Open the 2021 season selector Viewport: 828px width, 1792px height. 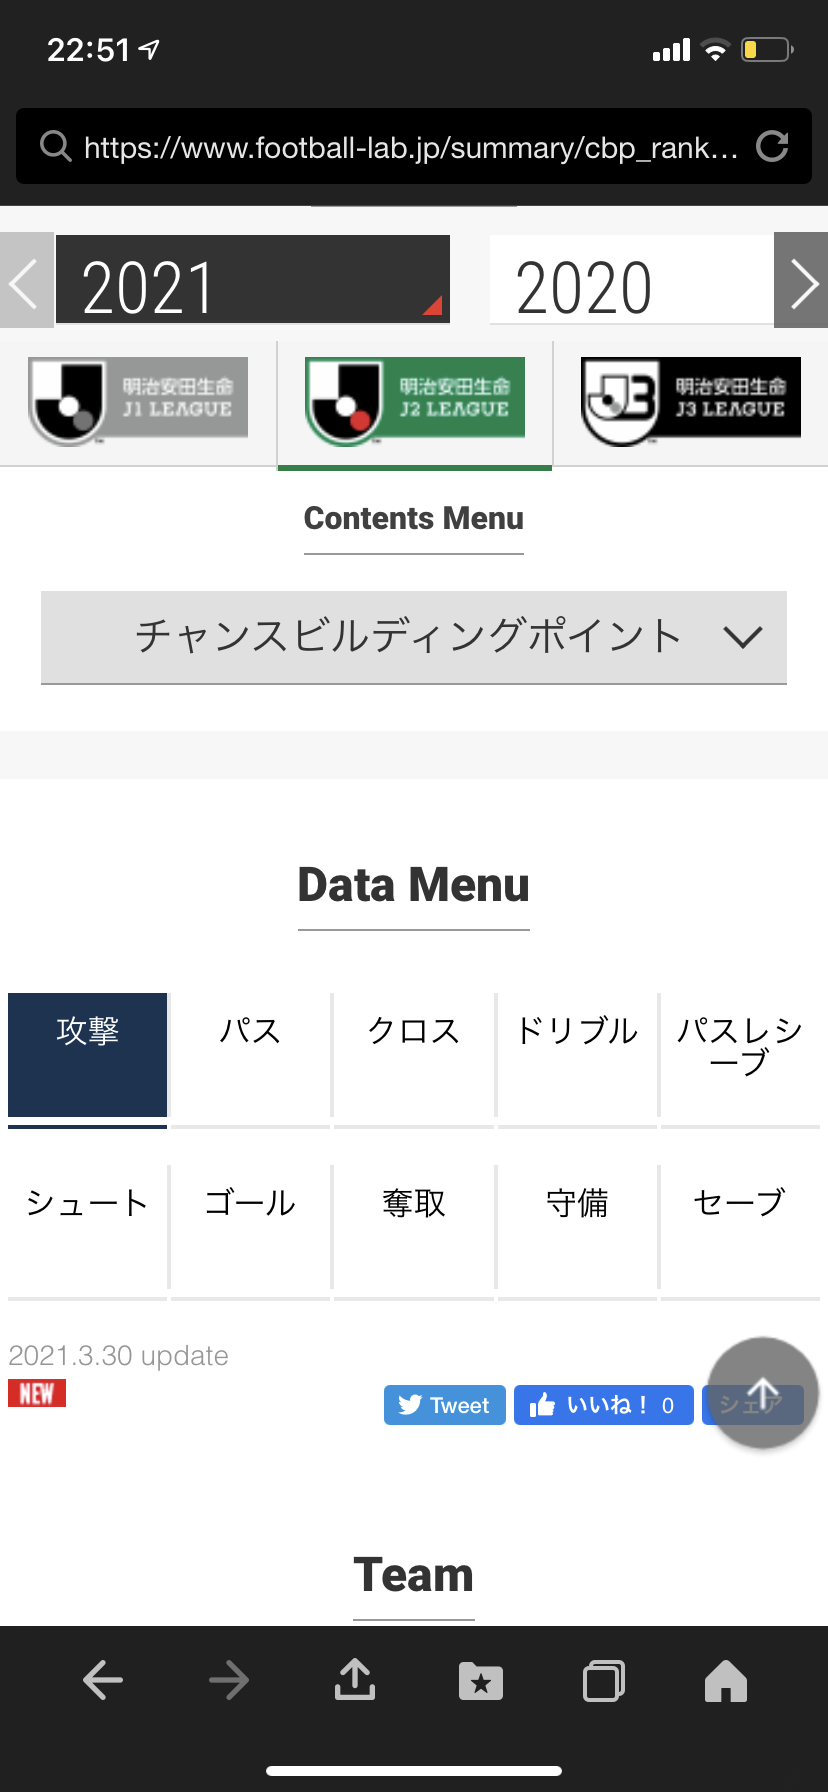[x=252, y=280]
